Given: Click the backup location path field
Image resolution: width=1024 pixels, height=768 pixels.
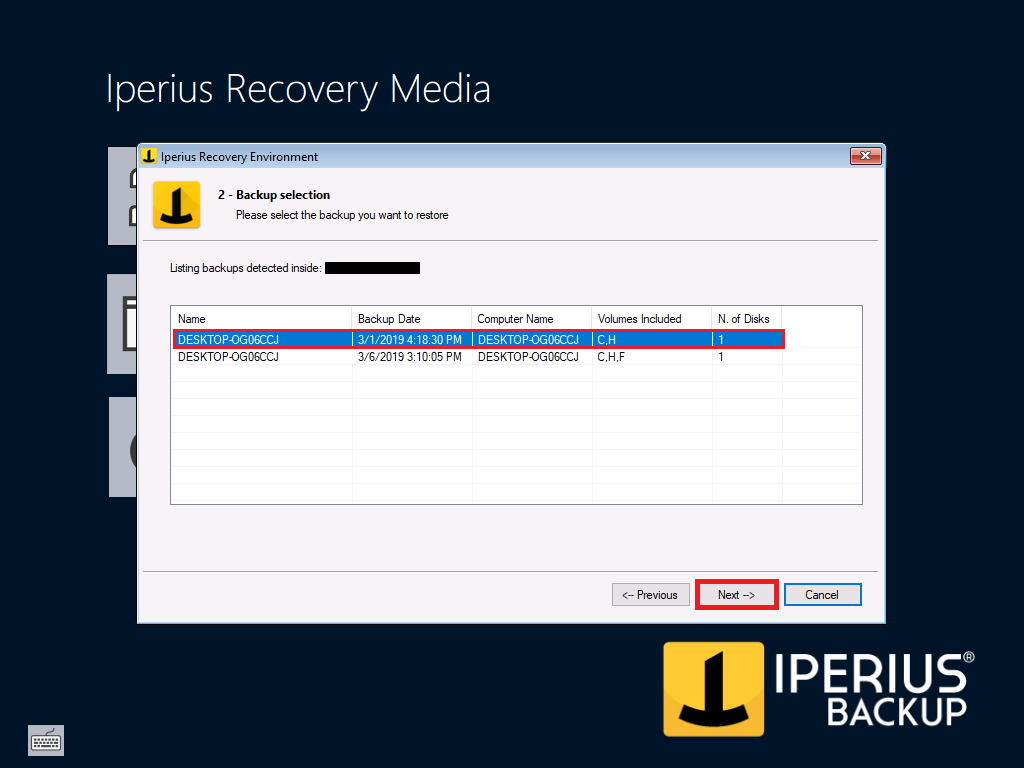Looking at the screenshot, I should (x=372, y=268).
